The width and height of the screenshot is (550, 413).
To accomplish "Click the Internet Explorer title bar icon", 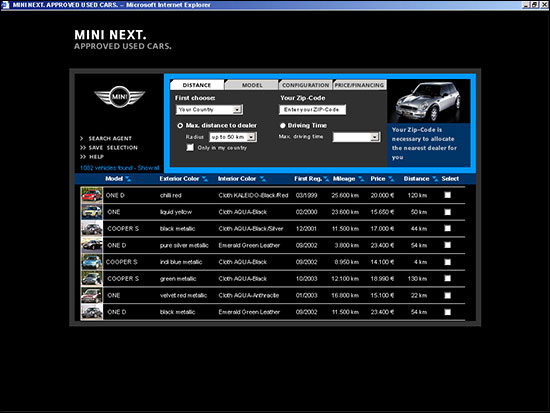I will point(5,5).
